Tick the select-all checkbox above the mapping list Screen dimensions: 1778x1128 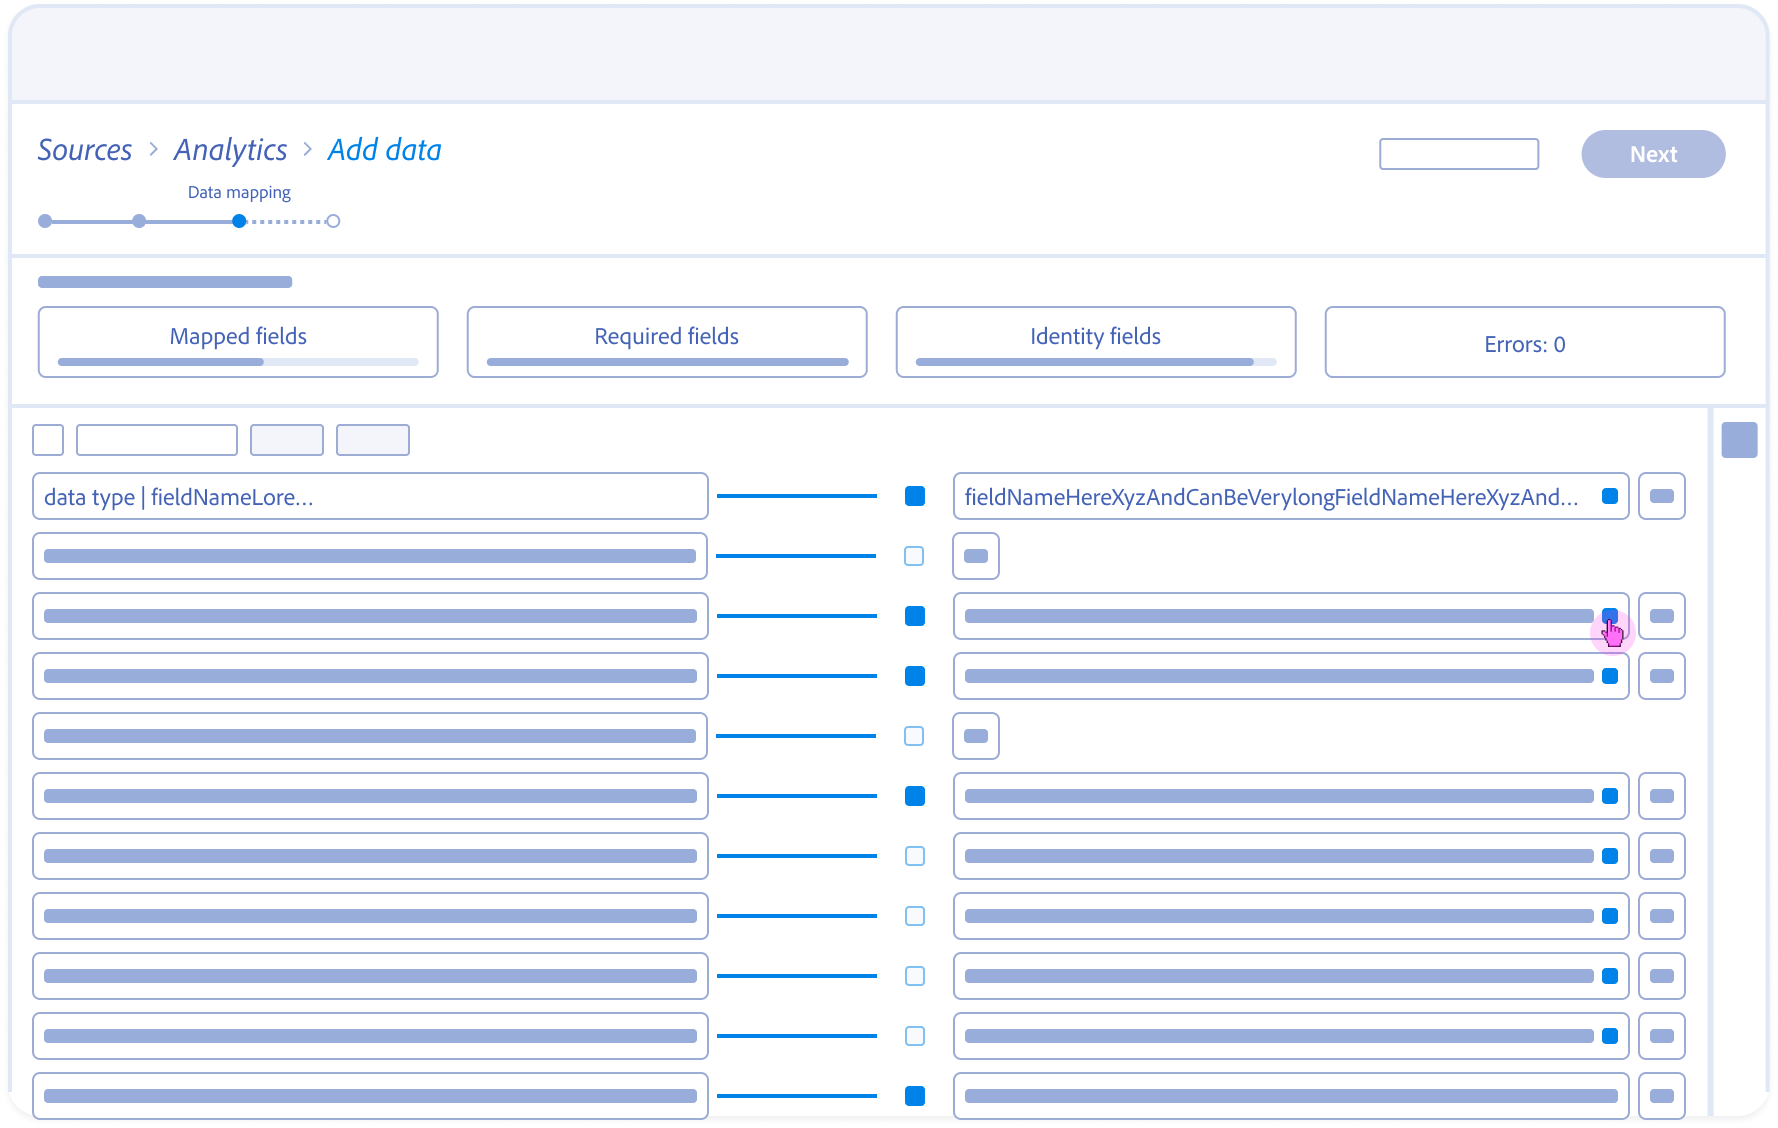click(48, 440)
